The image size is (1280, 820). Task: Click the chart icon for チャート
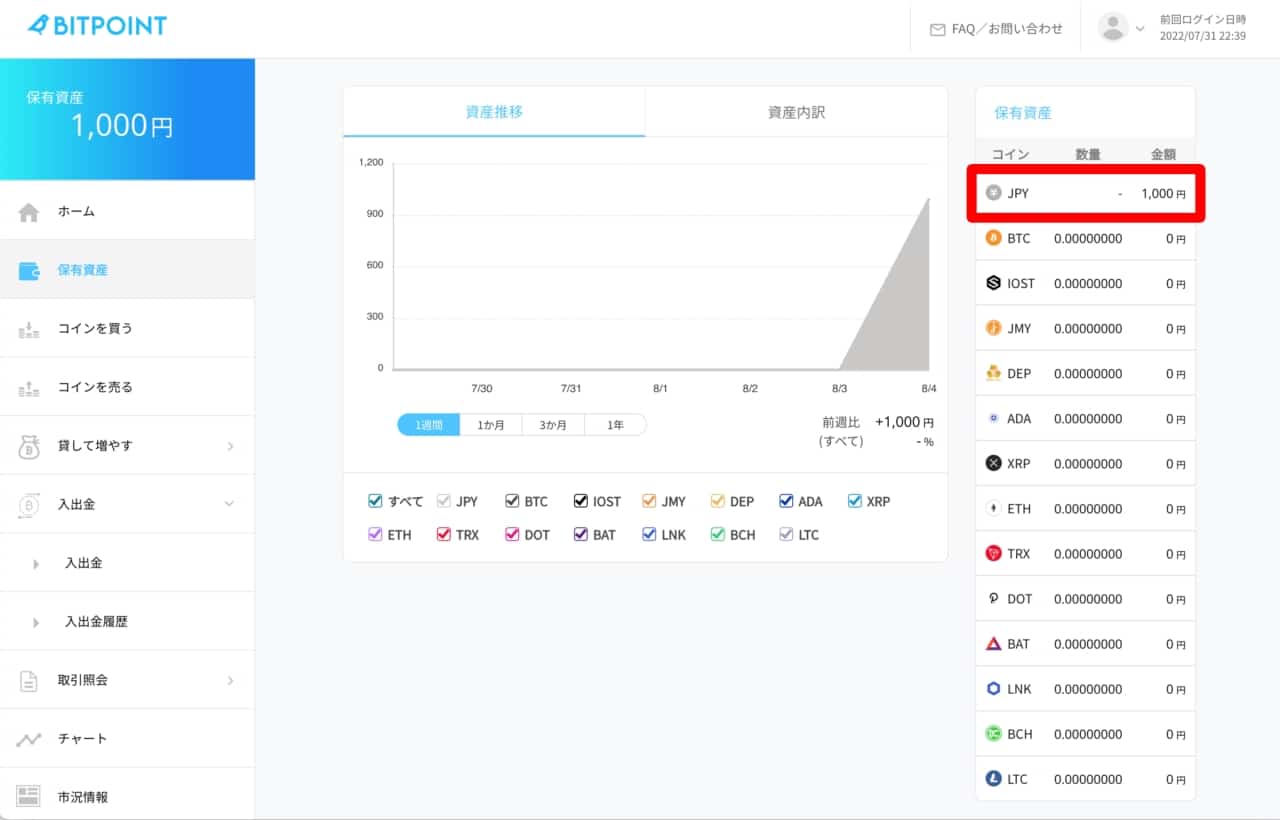[29, 739]
